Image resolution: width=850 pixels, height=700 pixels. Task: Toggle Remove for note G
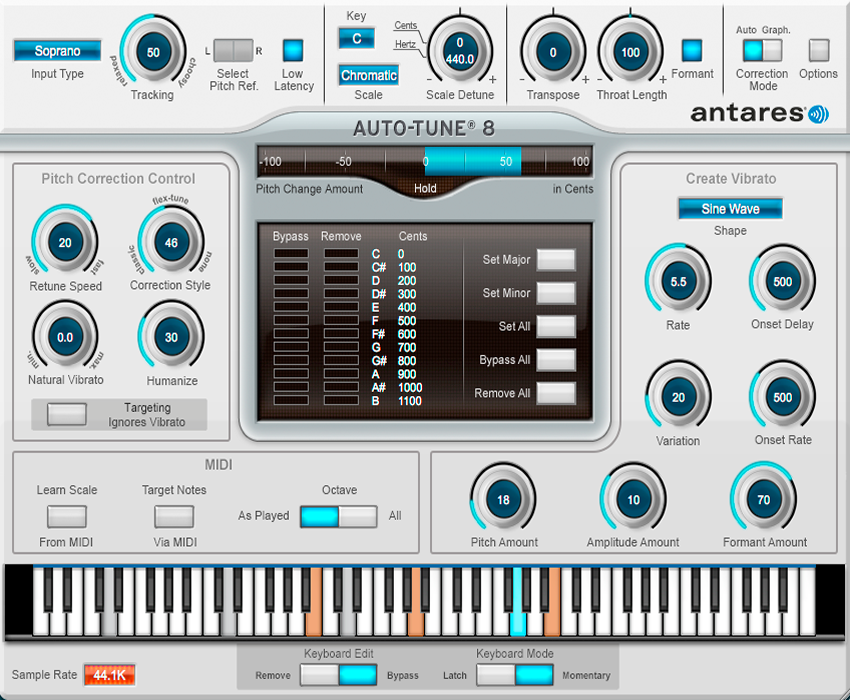tap(341, 346)
